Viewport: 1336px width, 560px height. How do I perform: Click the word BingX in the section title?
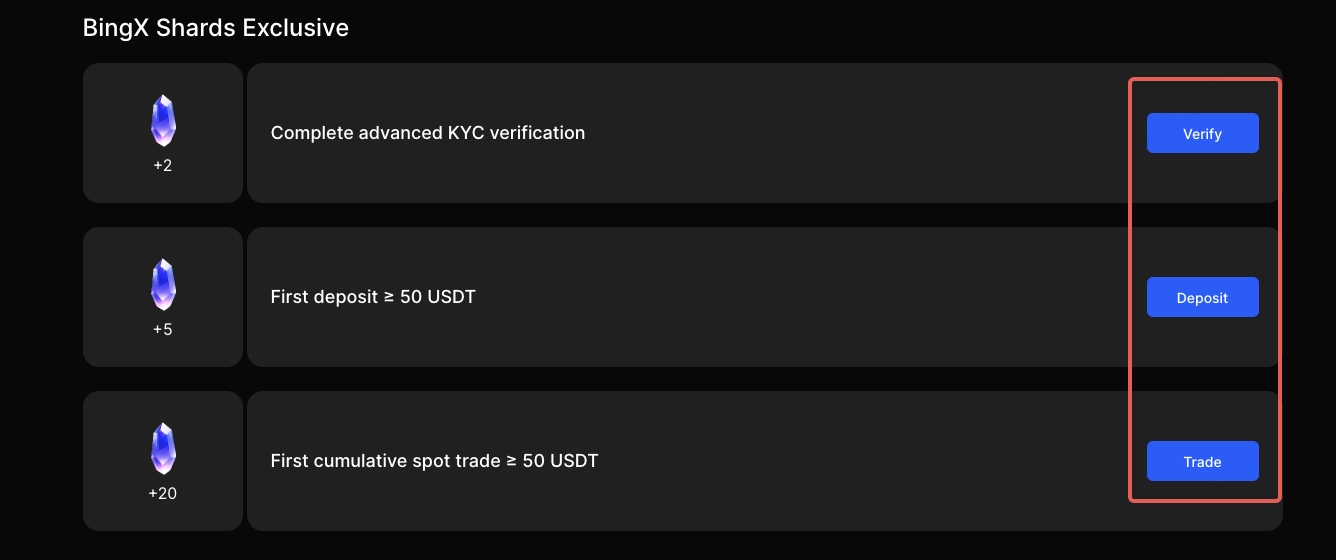pos(114,28)
